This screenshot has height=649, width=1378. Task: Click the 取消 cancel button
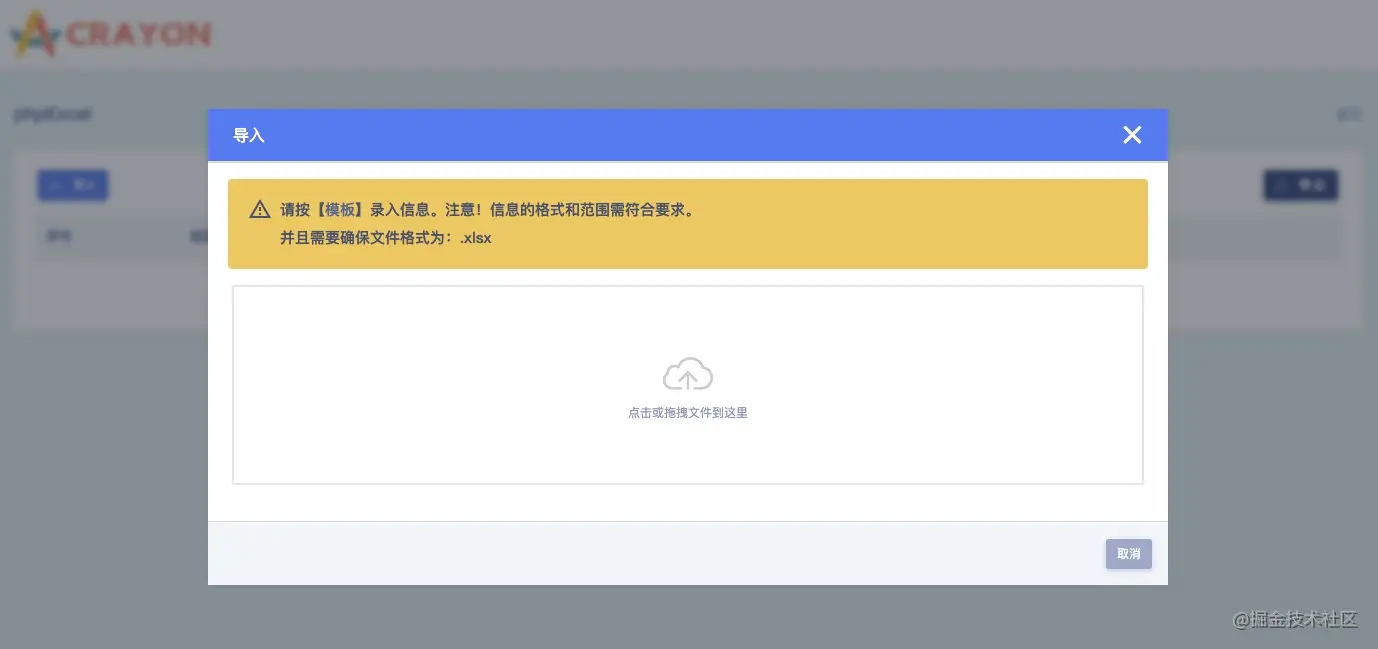coord(1128,553)
